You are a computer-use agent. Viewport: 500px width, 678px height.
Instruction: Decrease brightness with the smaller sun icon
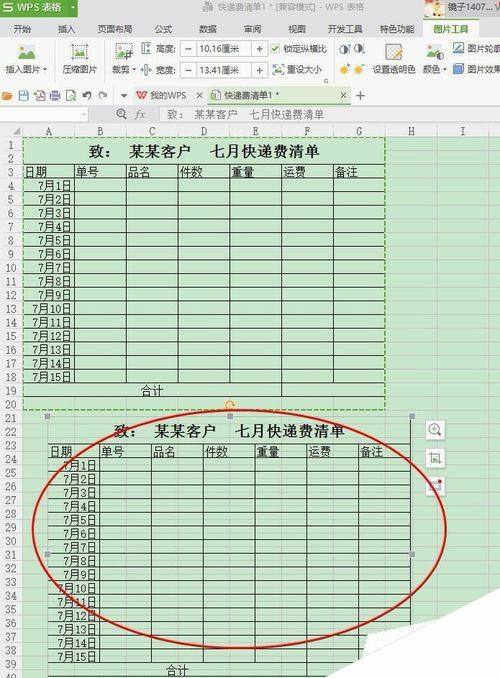pos(359,69)
